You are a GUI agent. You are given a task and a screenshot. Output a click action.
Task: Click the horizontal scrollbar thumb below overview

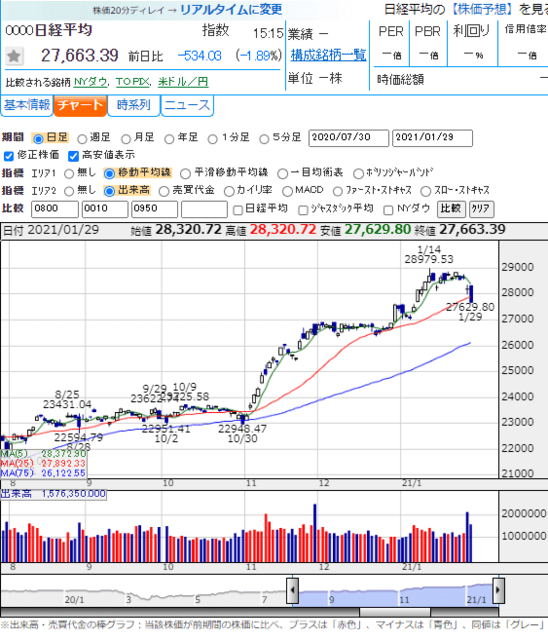coord(395,612)
